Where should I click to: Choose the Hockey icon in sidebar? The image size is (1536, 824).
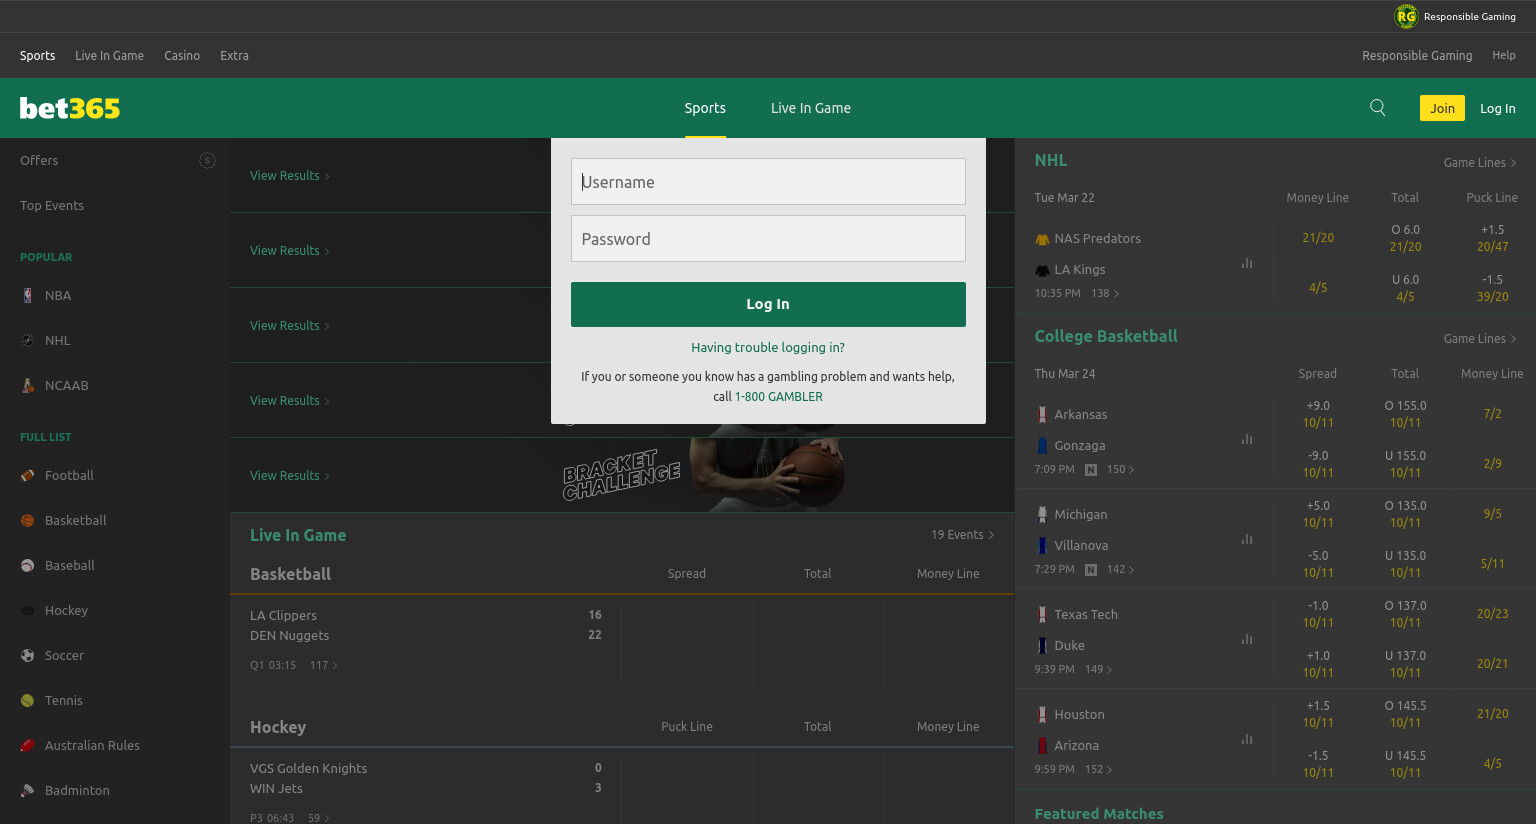coord(28,610)
